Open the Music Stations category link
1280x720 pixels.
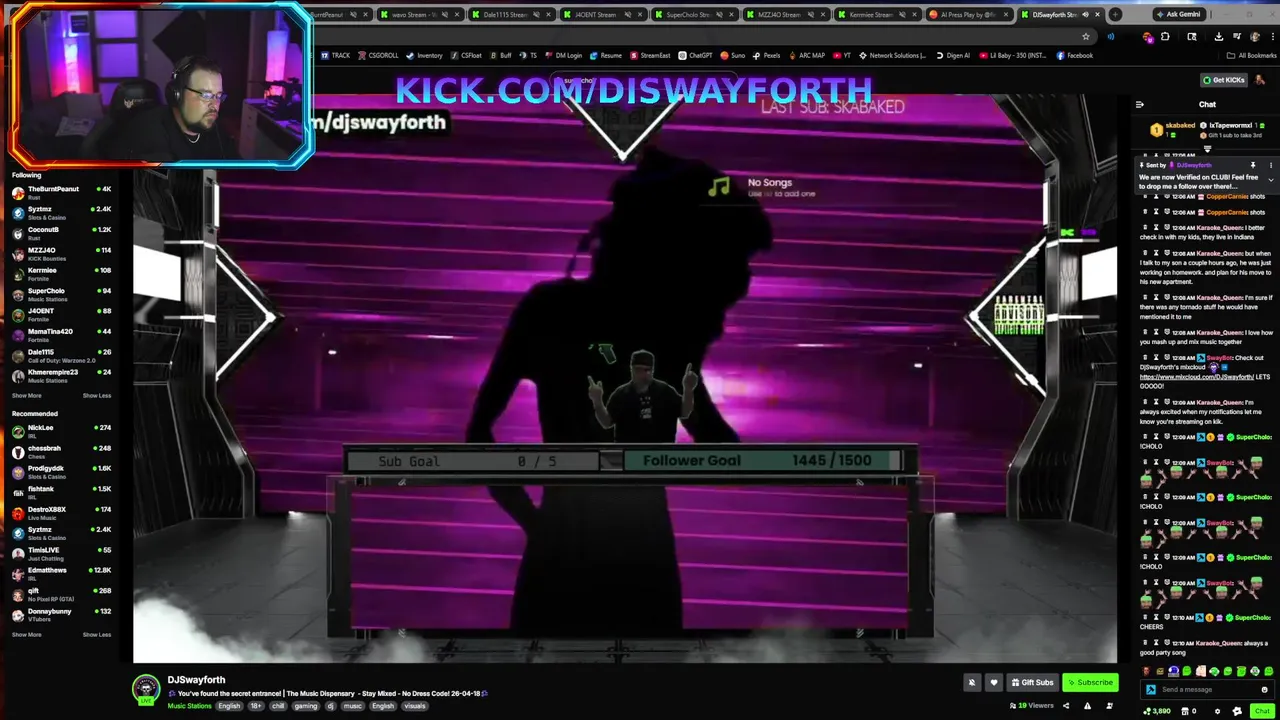click(x=190, y=706)
